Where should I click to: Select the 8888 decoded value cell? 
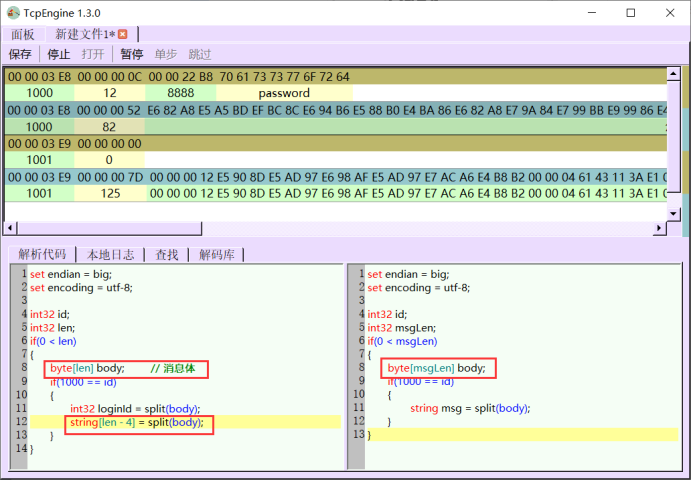click(x=180, y=93)
